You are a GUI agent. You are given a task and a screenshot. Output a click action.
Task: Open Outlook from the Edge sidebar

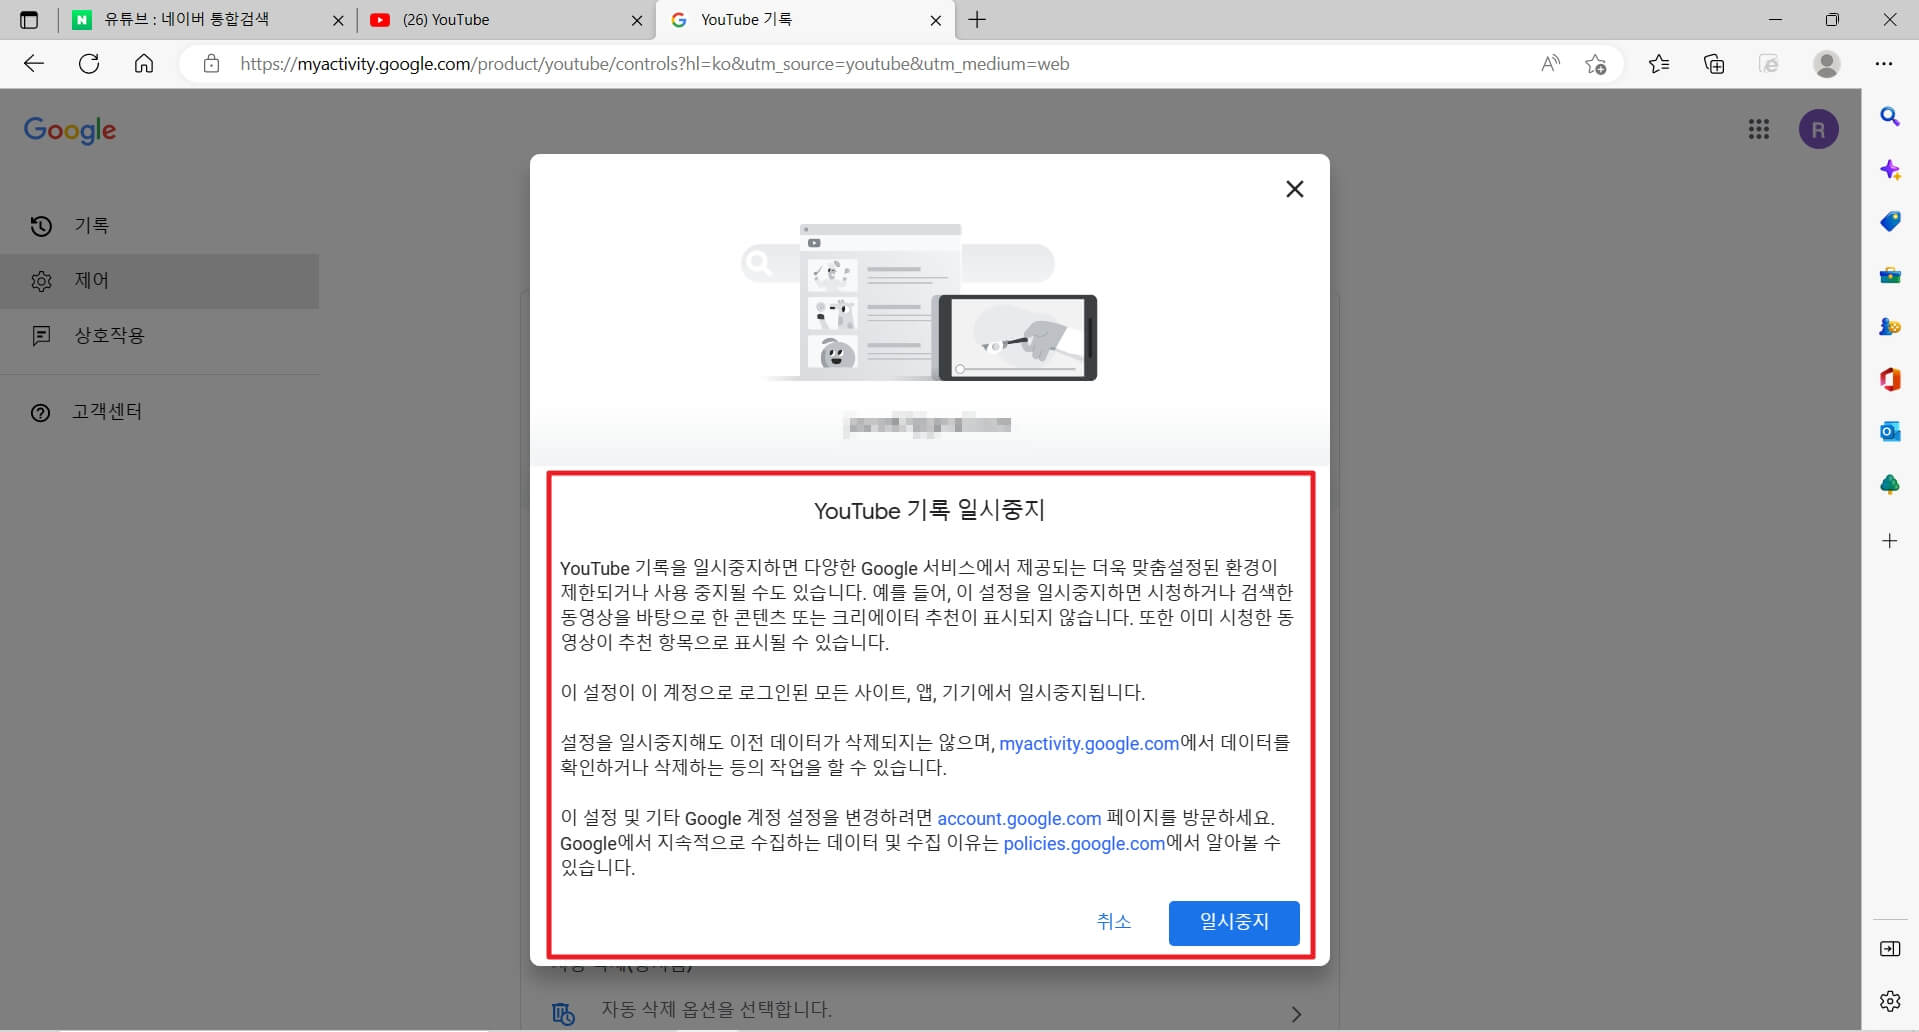pyautogui.click(x=1889, y=431)
